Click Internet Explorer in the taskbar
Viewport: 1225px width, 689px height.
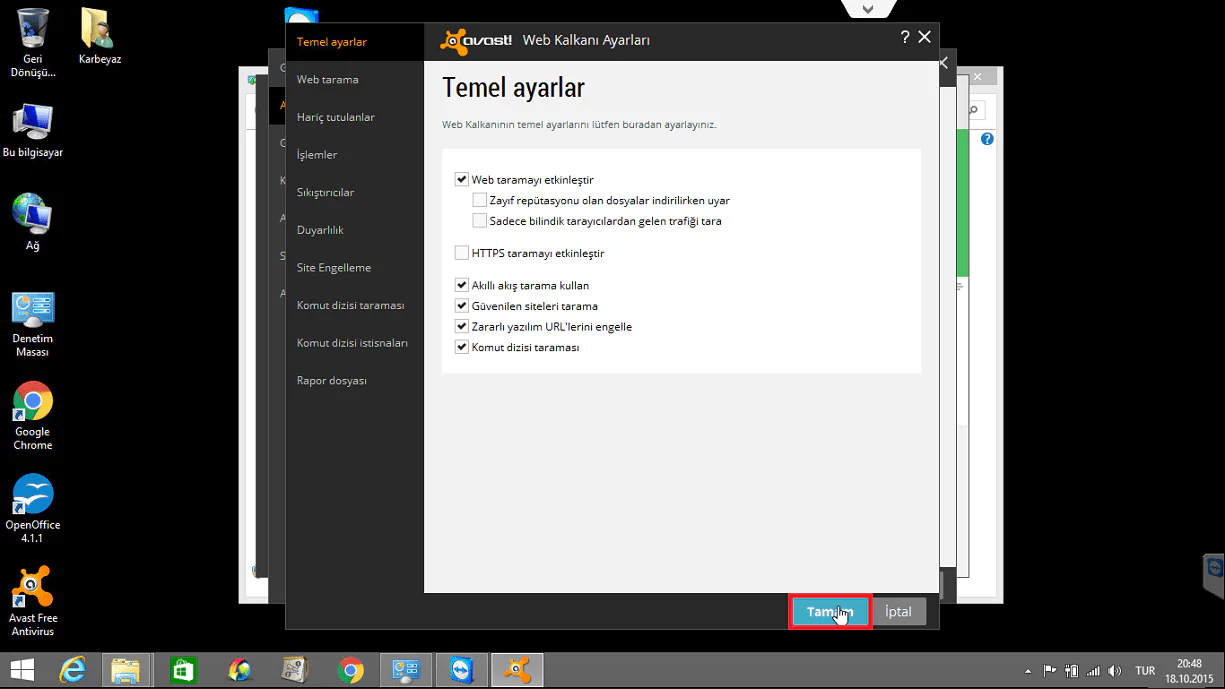74,670
